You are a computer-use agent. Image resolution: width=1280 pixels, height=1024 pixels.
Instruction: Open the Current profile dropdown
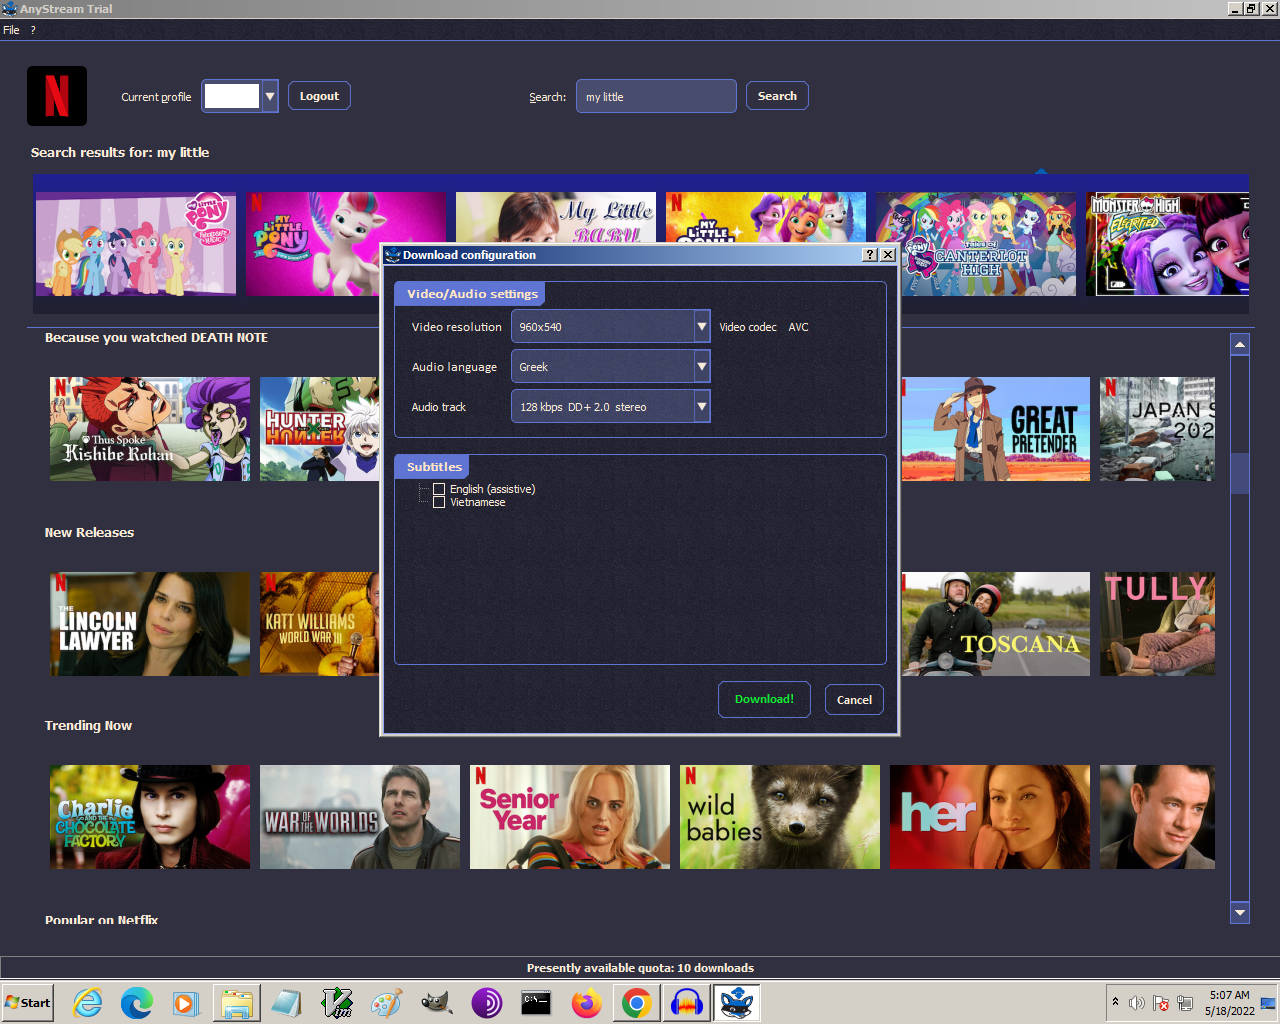tap(269, 96)
